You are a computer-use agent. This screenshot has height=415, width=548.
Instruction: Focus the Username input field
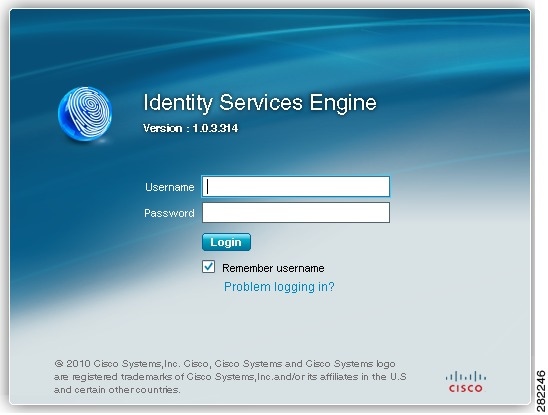(x=296, y=187)
